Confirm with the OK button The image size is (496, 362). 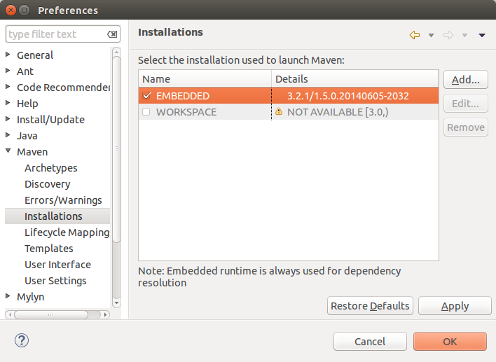[x=450, y=341]
